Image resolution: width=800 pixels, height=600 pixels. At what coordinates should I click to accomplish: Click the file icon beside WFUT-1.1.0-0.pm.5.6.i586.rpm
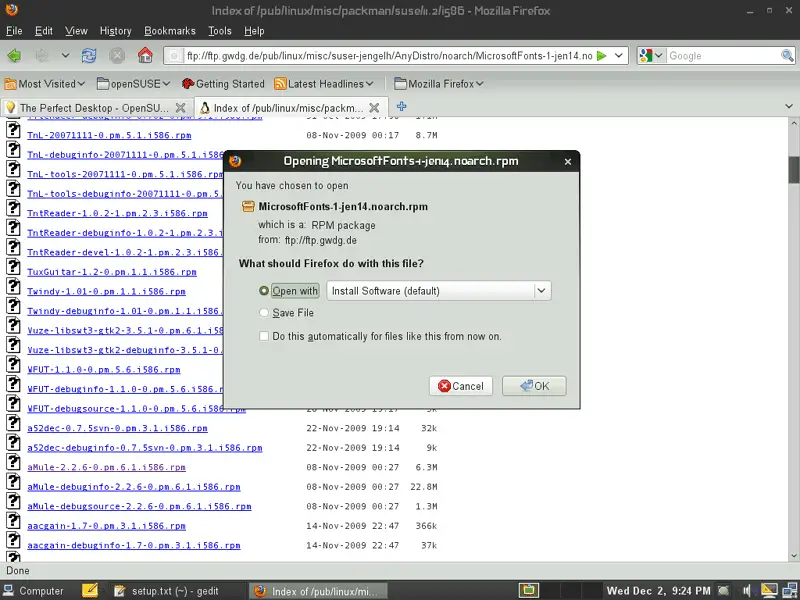pyautogui.click(x=13, y=364)
